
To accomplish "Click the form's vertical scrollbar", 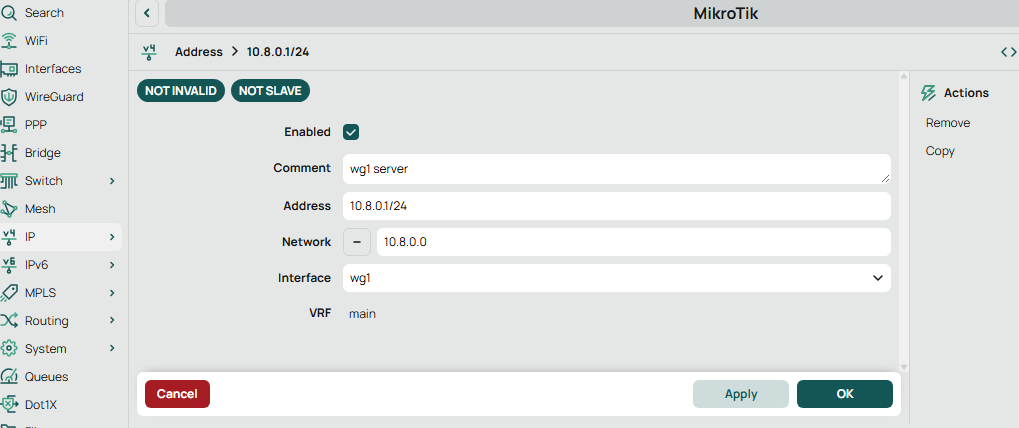I will (903, 221).
